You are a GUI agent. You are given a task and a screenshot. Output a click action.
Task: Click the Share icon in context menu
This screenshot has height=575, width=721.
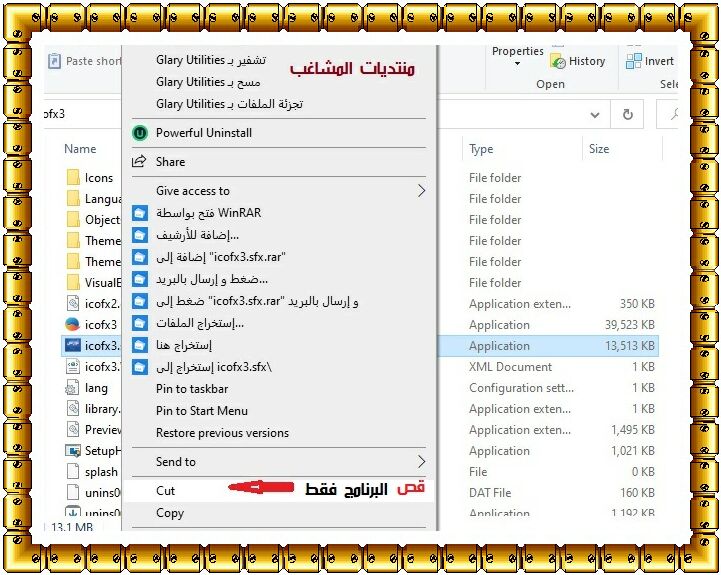coord(139,162)
